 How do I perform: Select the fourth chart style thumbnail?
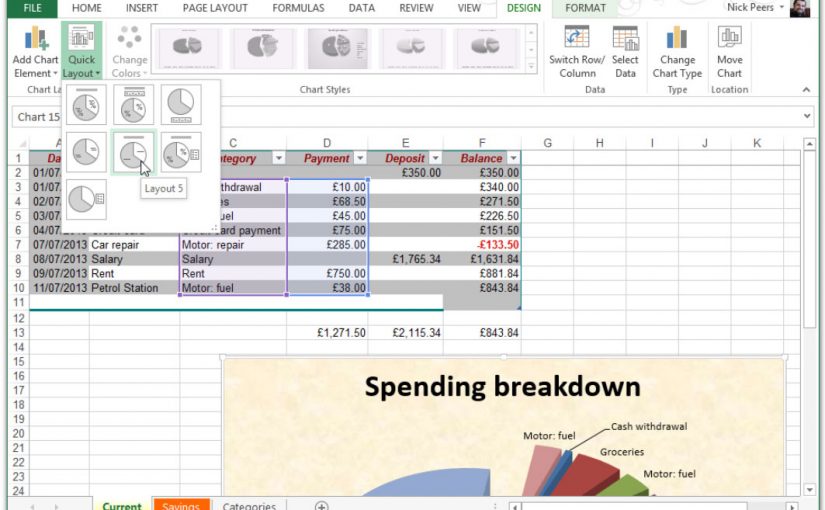[411, 49]
